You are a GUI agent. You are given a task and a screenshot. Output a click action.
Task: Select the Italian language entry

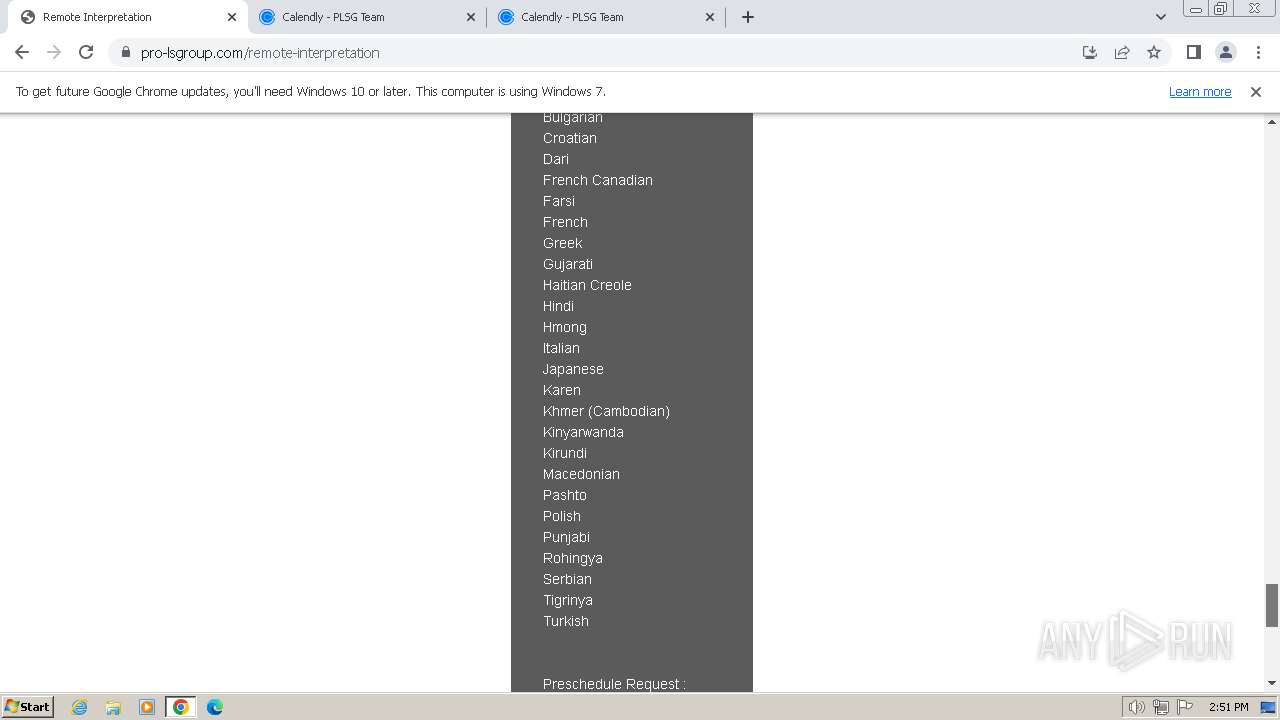click(x=561, y=348)
